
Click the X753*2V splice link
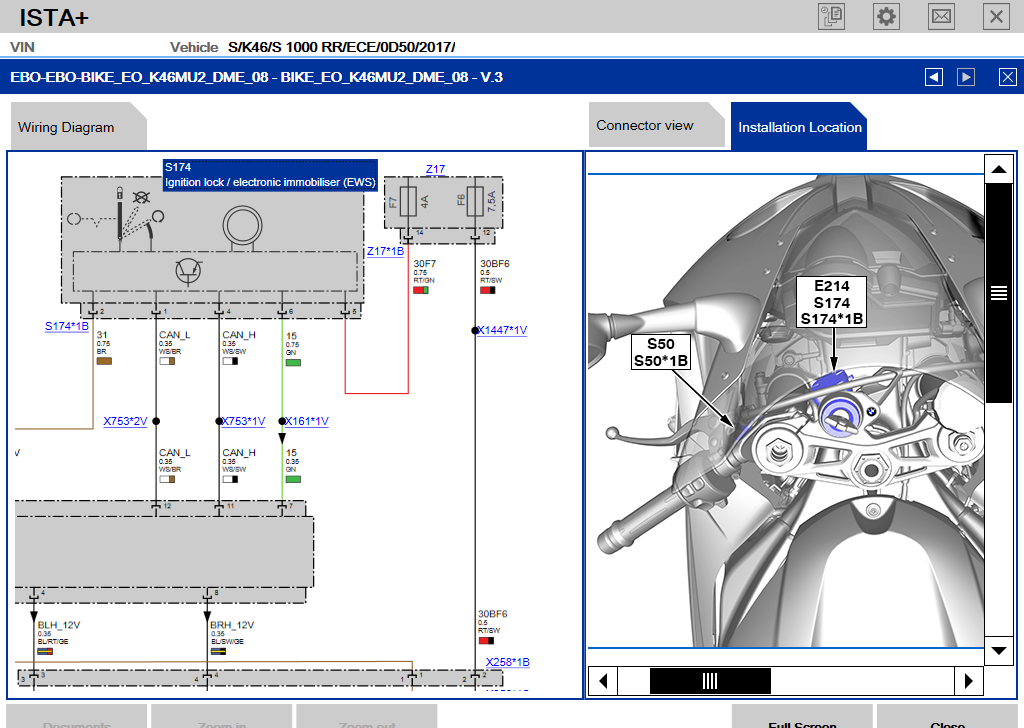[125, 421]
